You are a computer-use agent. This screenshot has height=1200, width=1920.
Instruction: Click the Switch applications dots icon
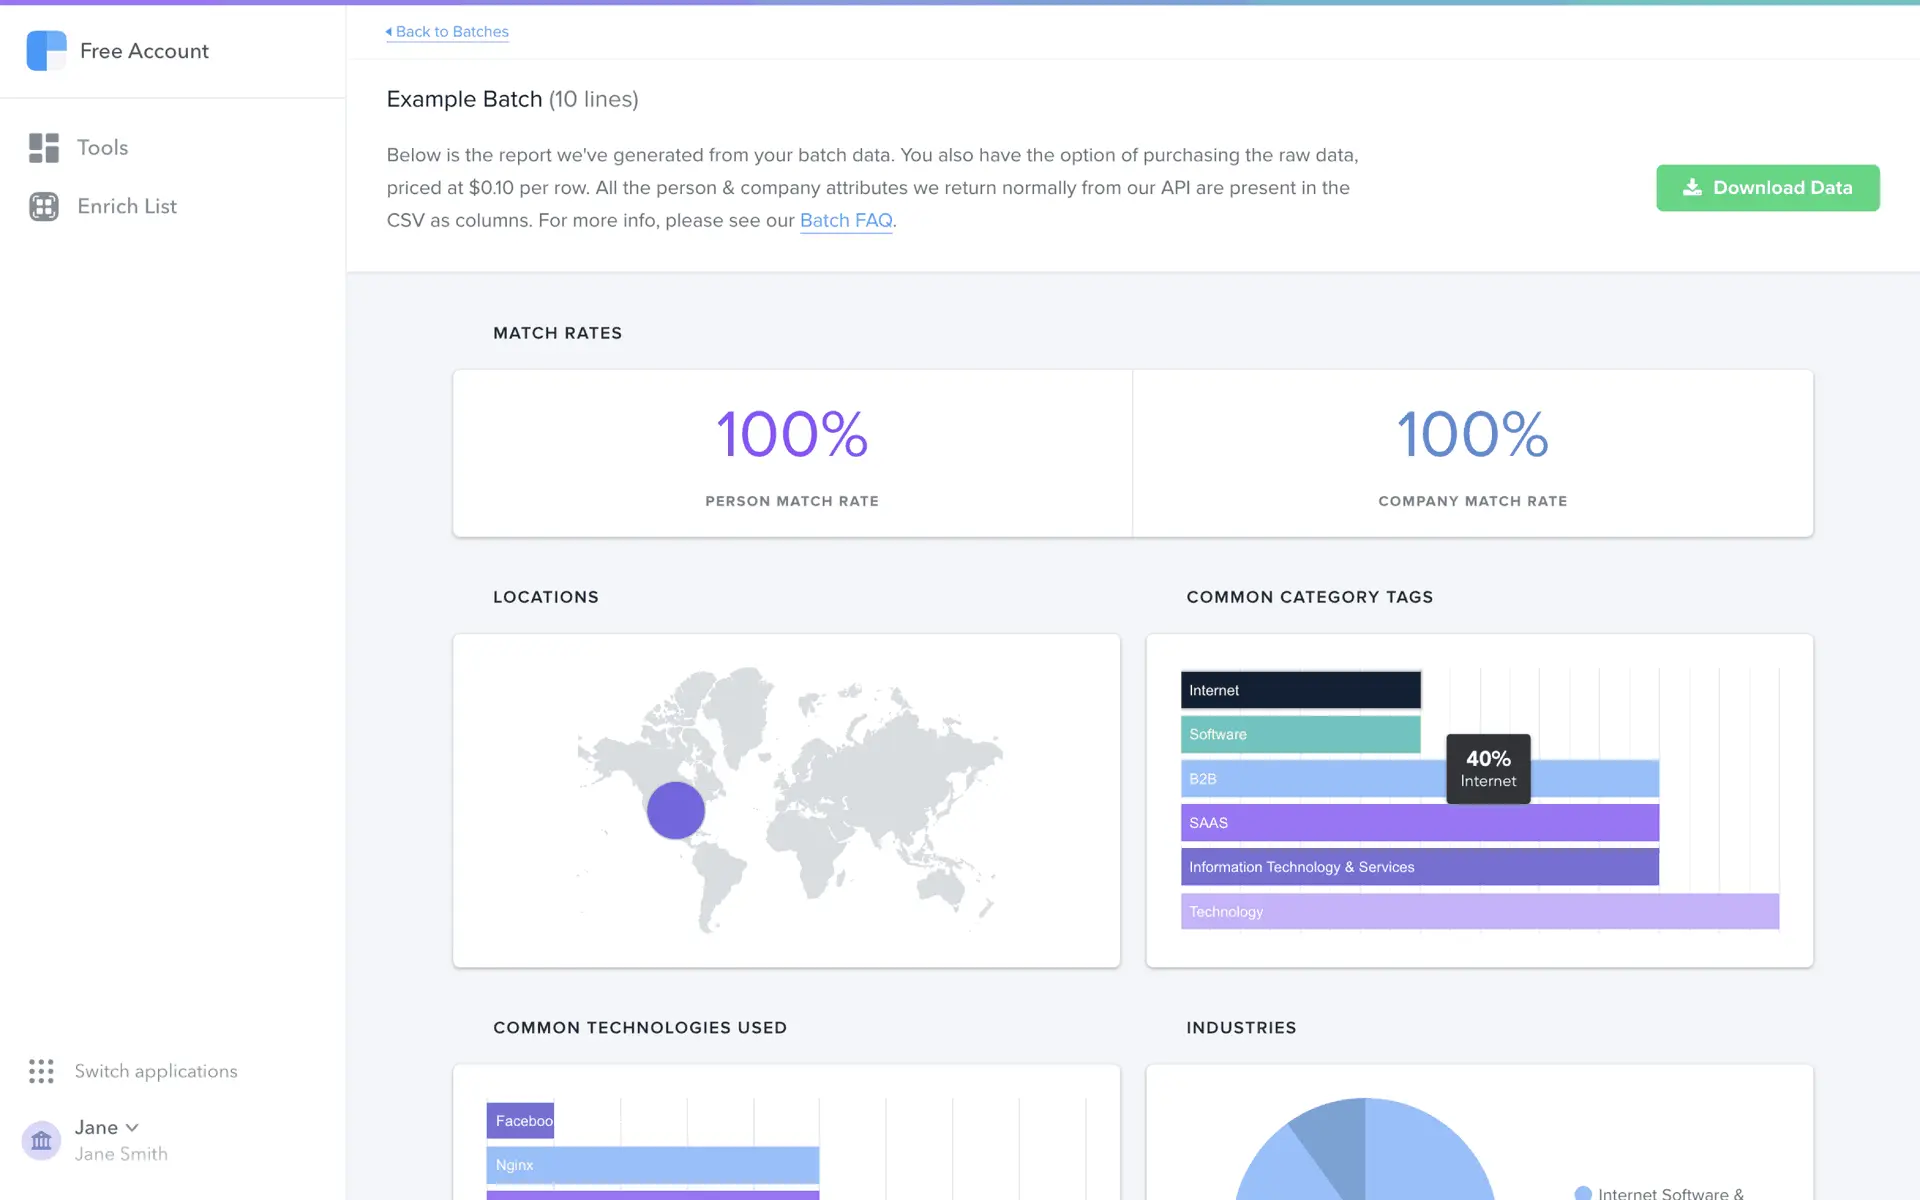[41, 1071]
